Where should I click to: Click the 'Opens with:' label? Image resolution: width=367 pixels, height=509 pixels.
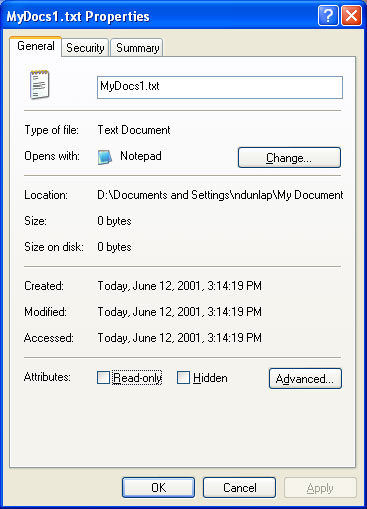pyautogui.click(x=52, y=156)
